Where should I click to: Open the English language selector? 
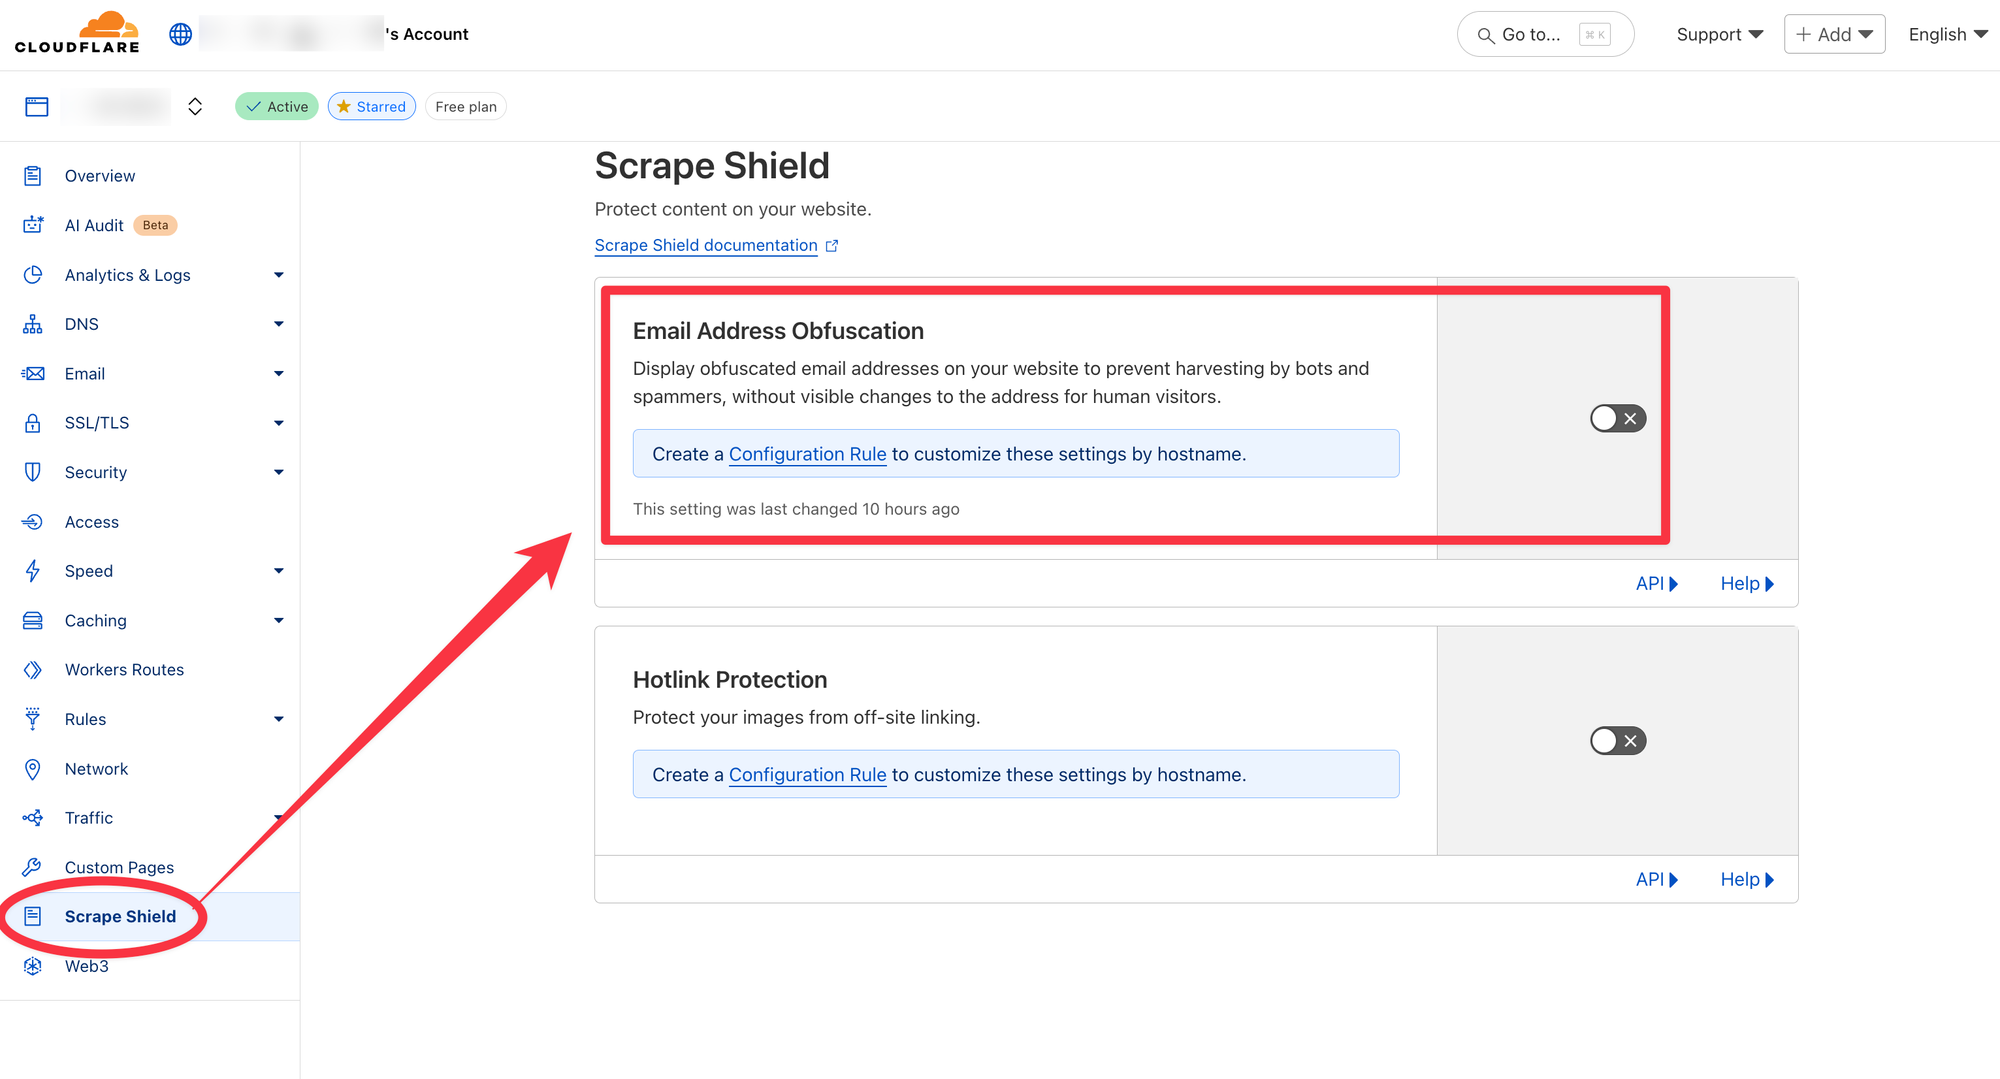(x=1947, y=34)
